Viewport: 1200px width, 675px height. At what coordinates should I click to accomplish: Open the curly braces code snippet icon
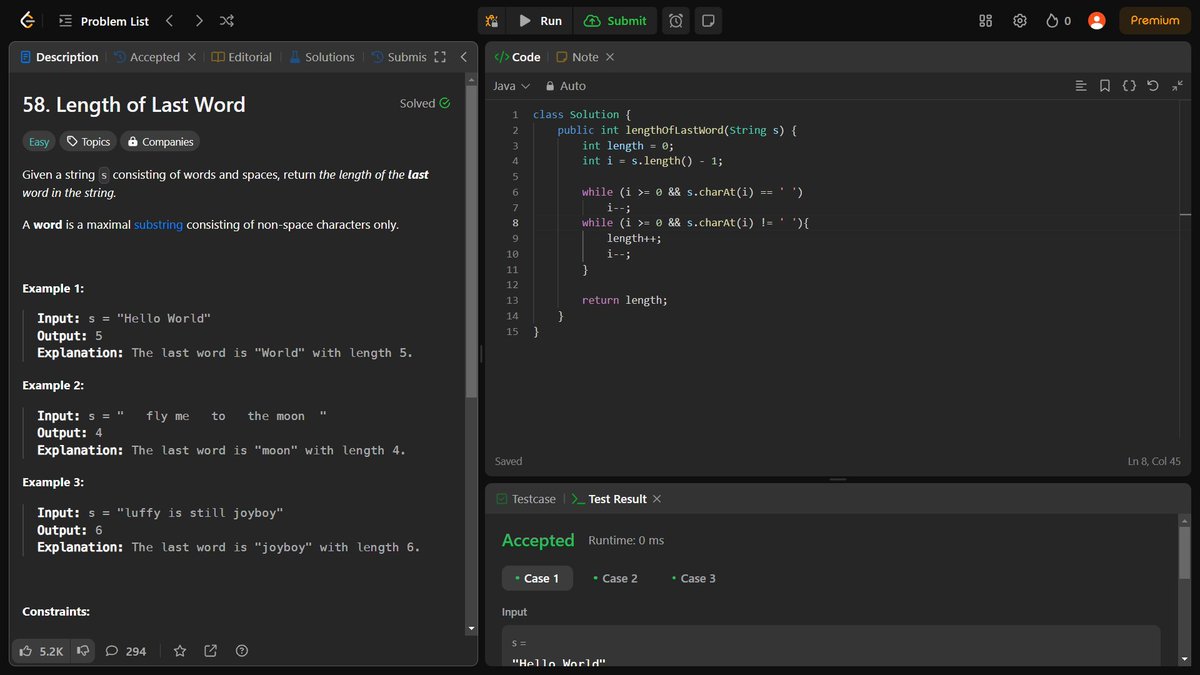[1129, 86]
